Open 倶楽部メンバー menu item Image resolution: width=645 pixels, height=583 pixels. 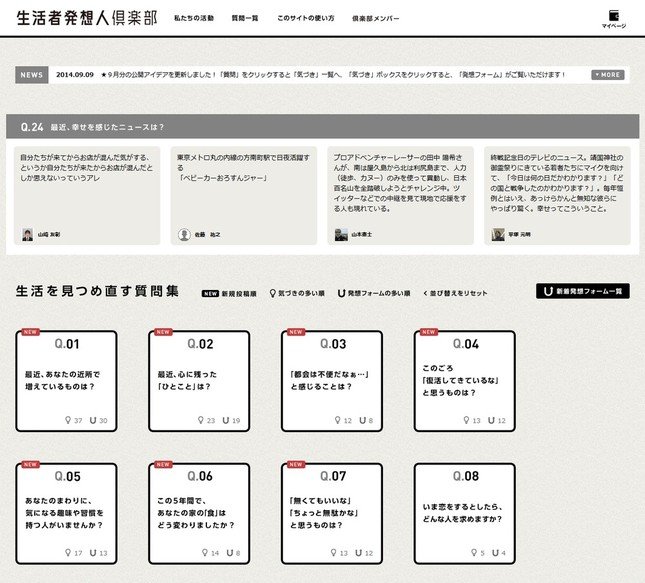tap(375, 19)
